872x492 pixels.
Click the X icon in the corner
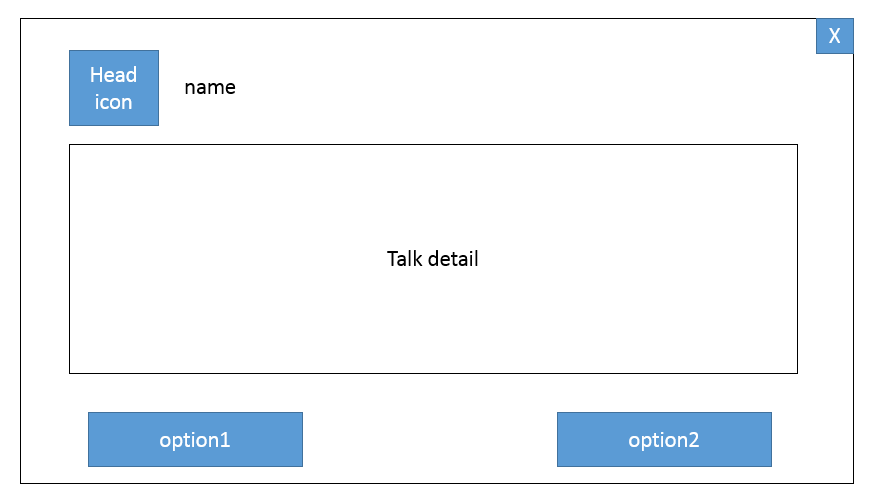[x=835, y=36]
